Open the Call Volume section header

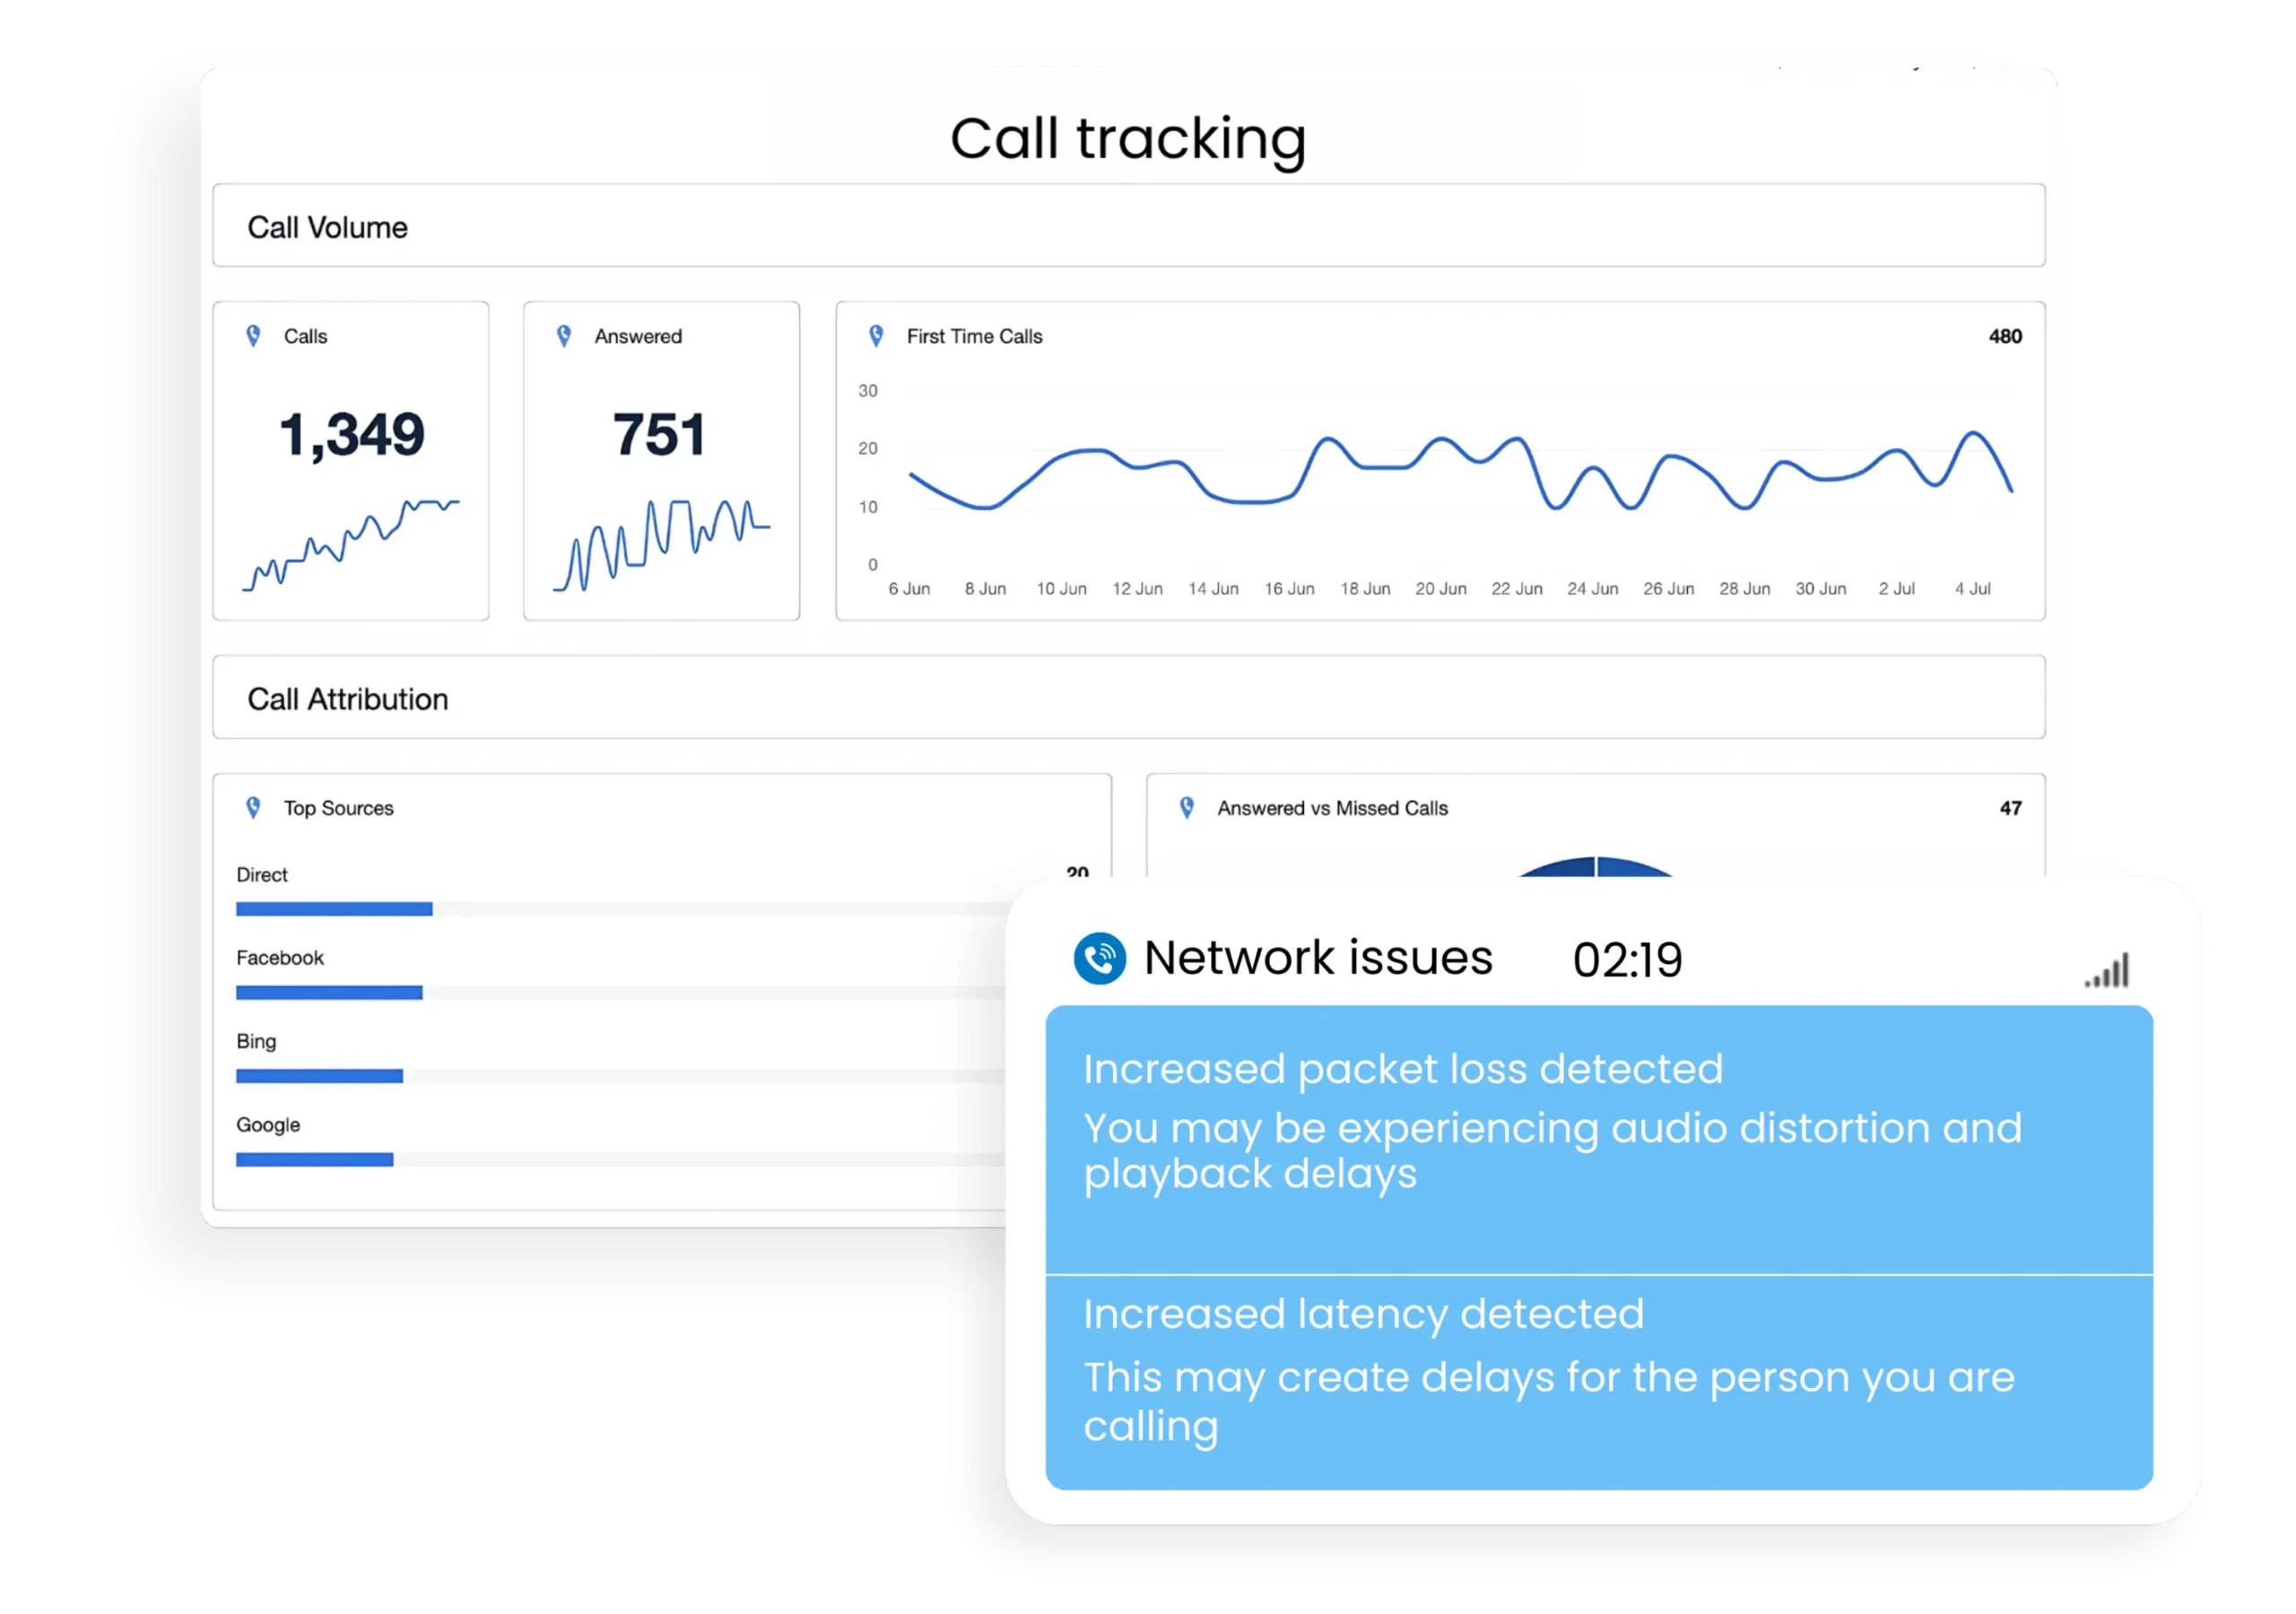328,227
